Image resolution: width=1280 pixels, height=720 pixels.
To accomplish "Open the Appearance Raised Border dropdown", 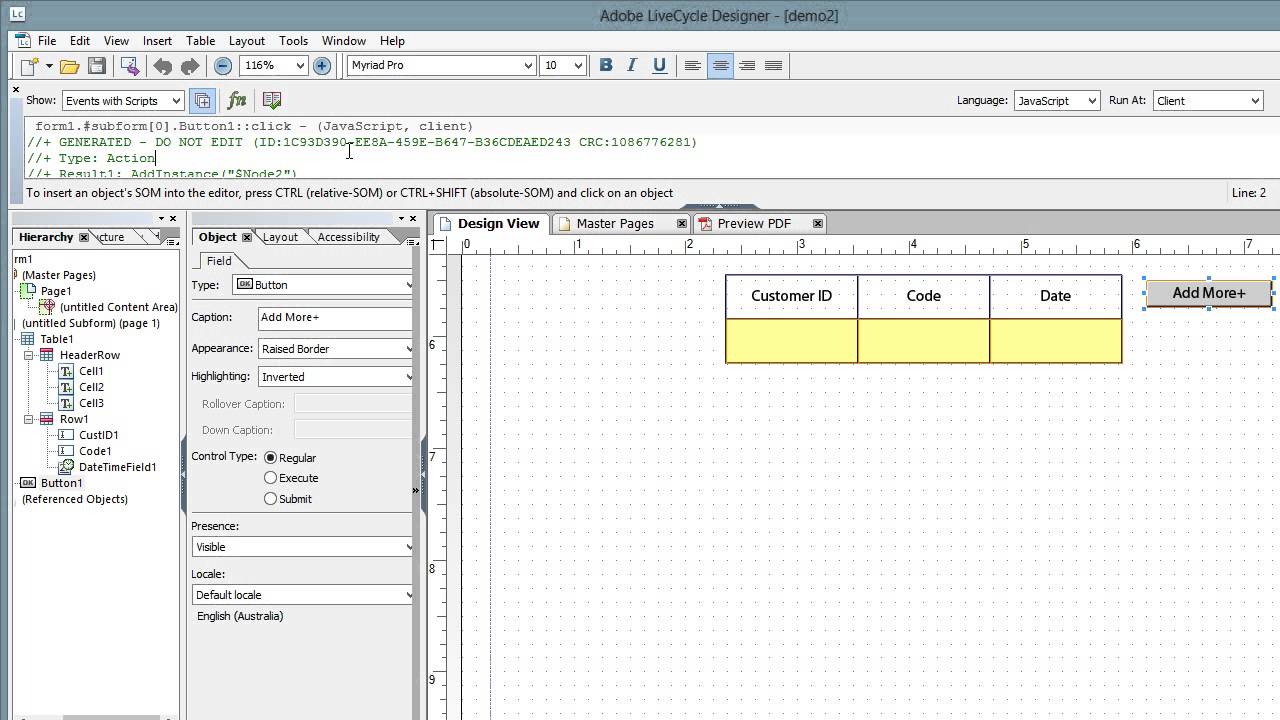I will [408, 349].
